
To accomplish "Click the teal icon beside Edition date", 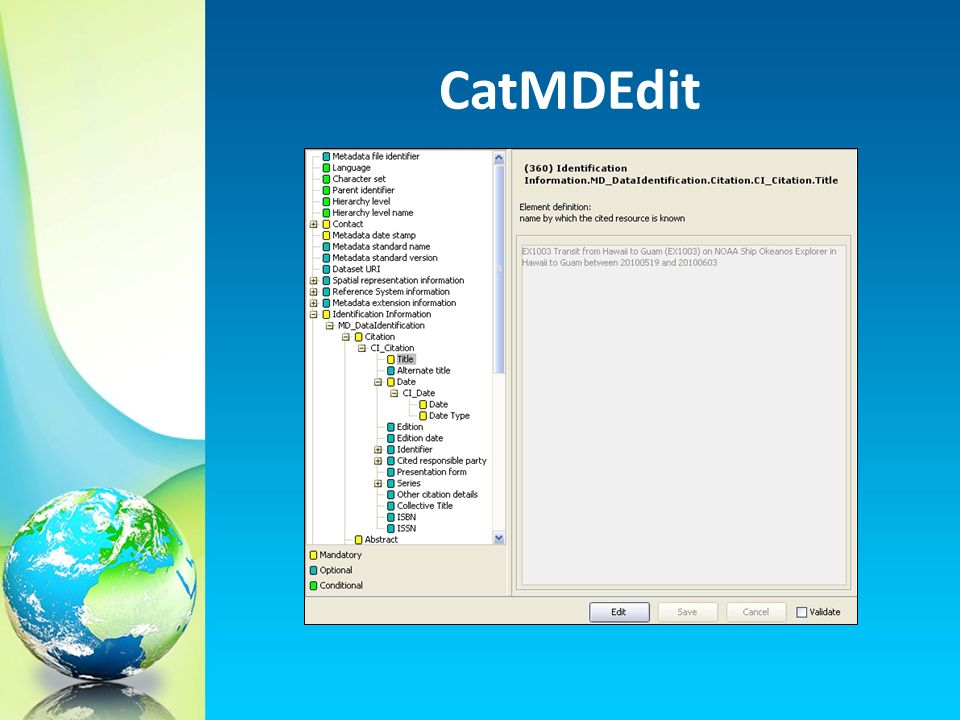I will click(391, 438).
